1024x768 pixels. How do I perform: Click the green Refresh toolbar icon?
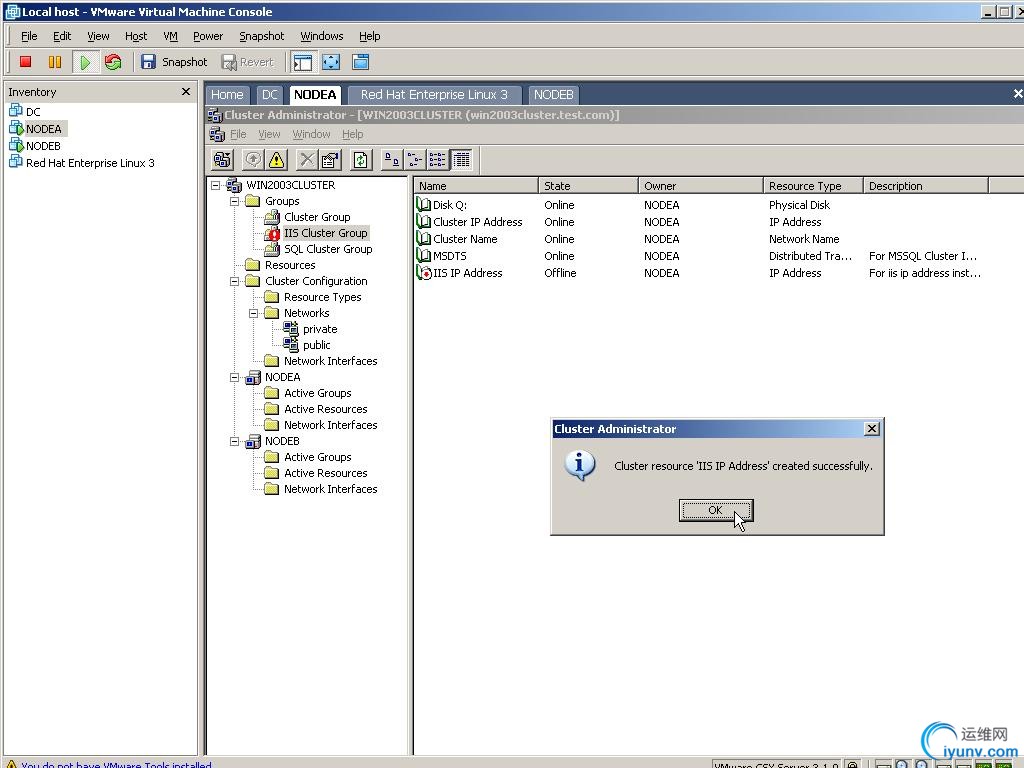pyautogui.click(x=360, y=159)
